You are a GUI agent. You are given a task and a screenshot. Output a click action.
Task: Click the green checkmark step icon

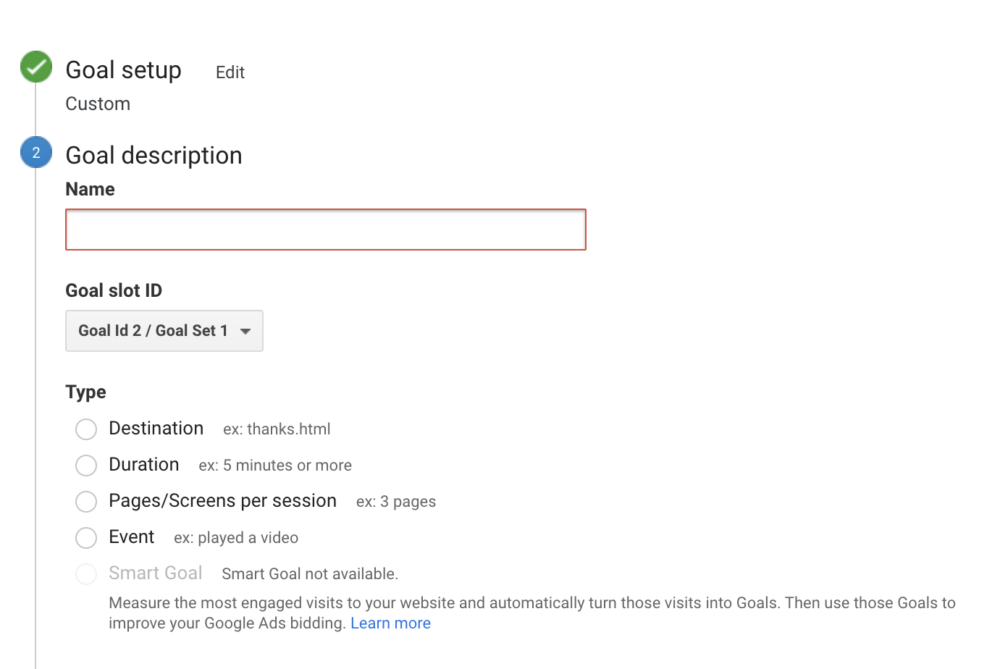(36, 69)
